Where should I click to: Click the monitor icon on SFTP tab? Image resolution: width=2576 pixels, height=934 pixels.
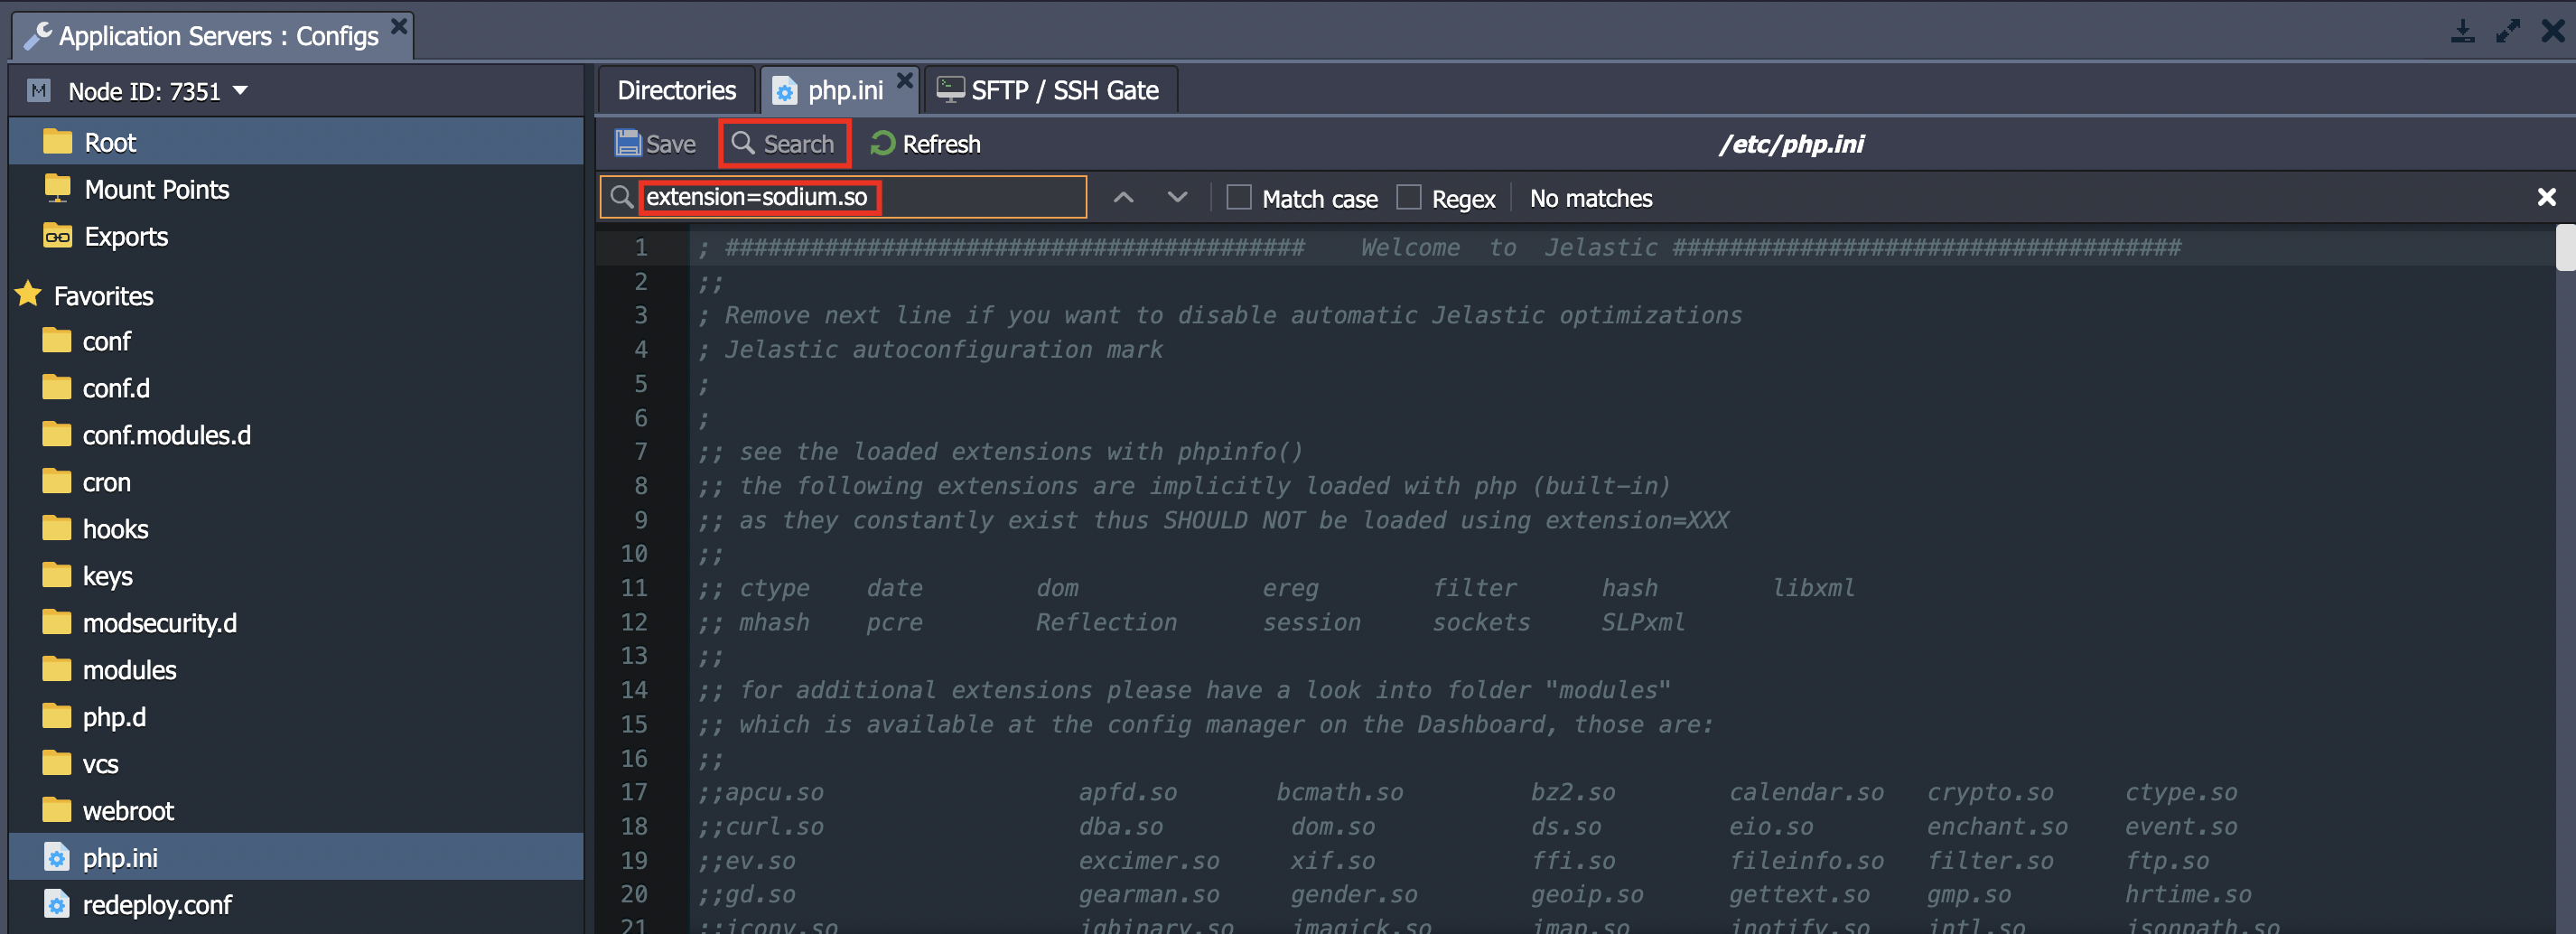pyautogui.click(x=950, y=90)
